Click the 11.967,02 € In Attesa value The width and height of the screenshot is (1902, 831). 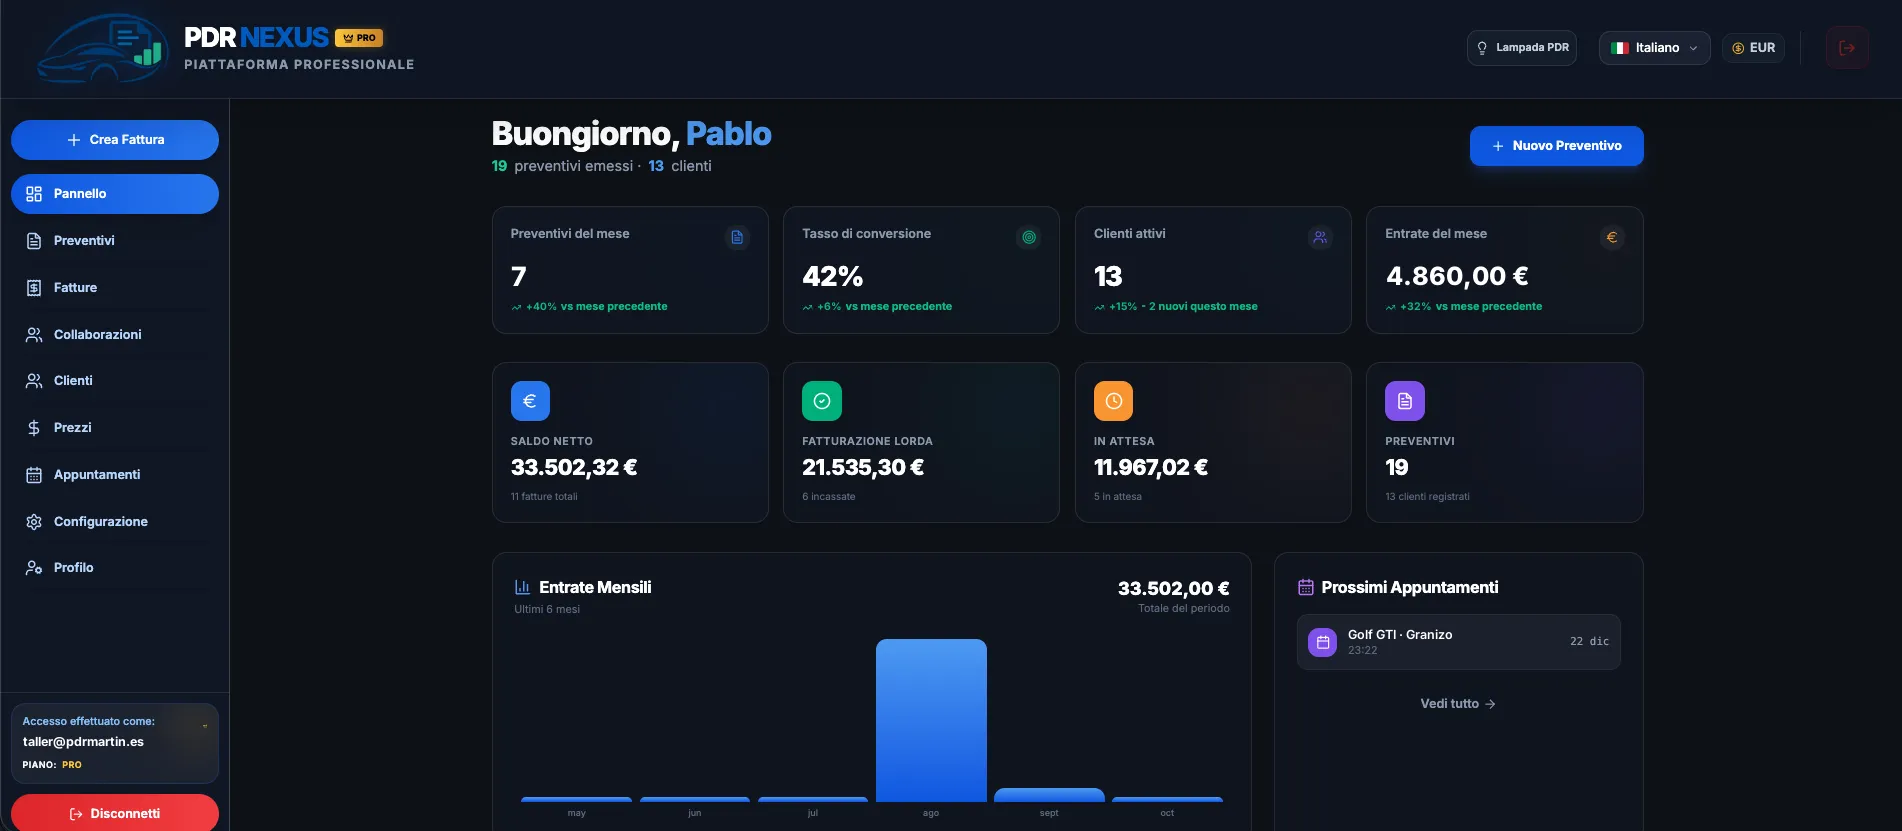click(x=1151, y=467)
